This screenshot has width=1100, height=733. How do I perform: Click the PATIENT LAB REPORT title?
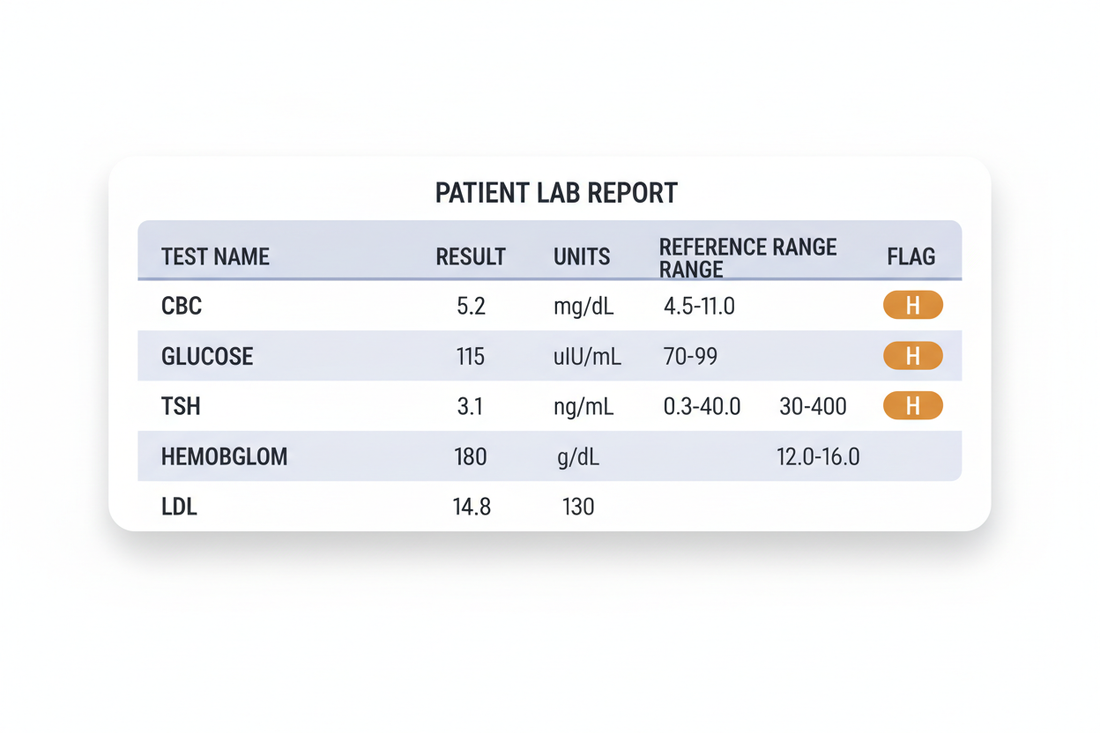(x=556, y=193)
